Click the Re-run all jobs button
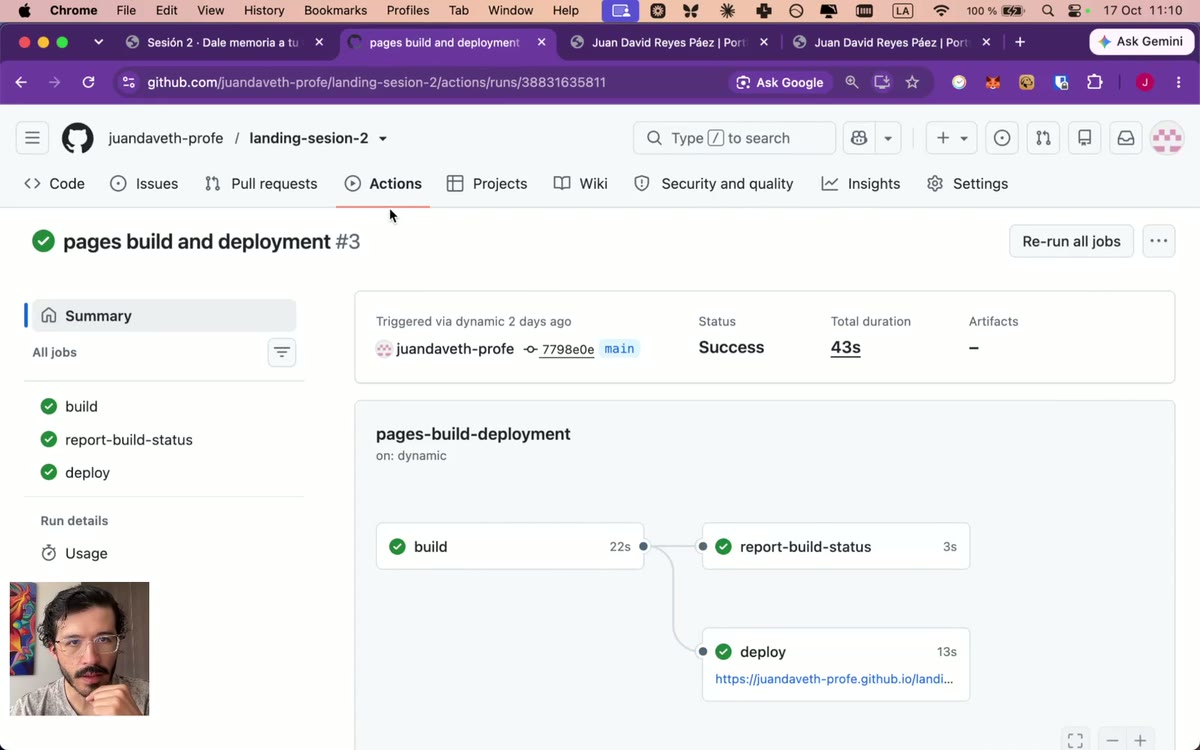The width and height of the screenshot is (1200, 750). point(1071,241)
